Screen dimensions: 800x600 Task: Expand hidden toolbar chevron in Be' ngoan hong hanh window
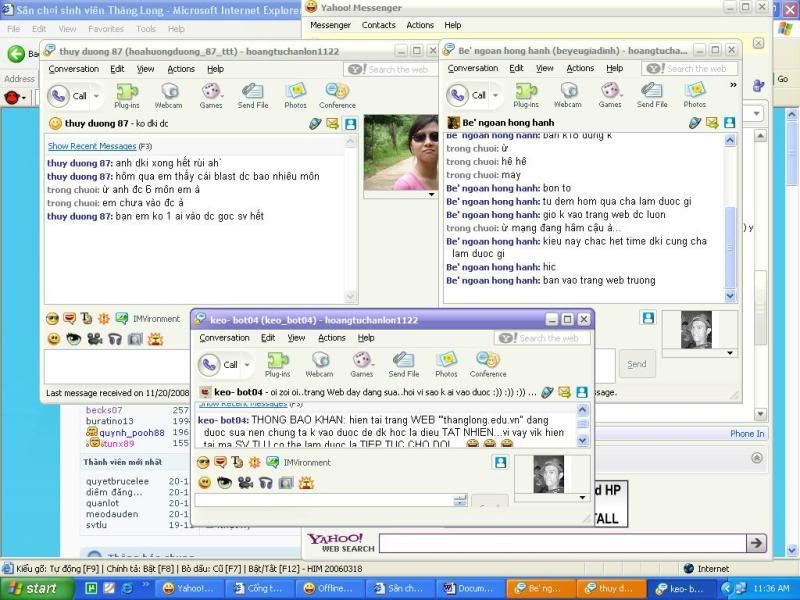pyautogui.click(x=733, y=85)
